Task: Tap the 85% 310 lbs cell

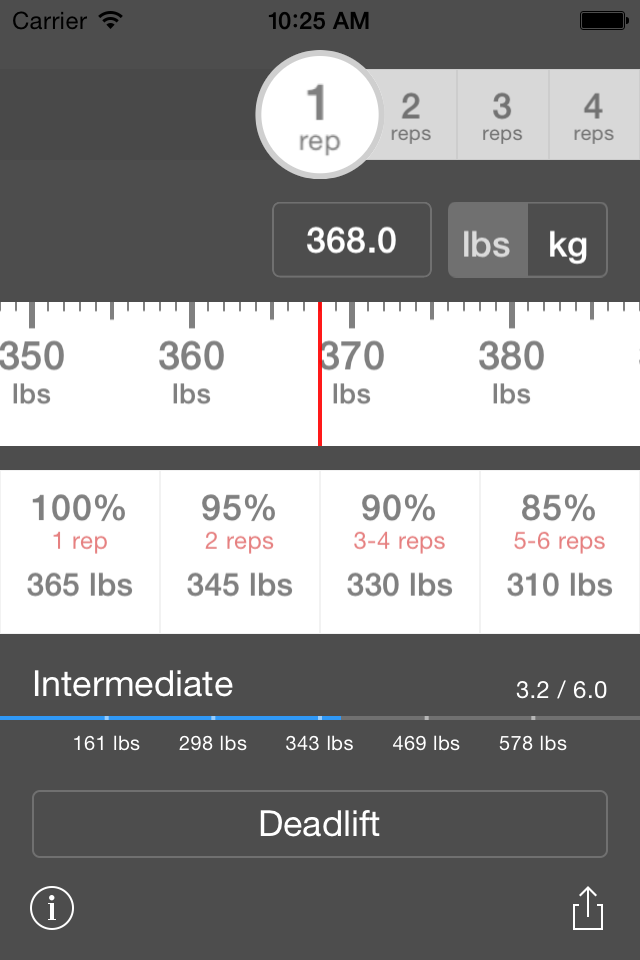Action: tap(560, 552)
